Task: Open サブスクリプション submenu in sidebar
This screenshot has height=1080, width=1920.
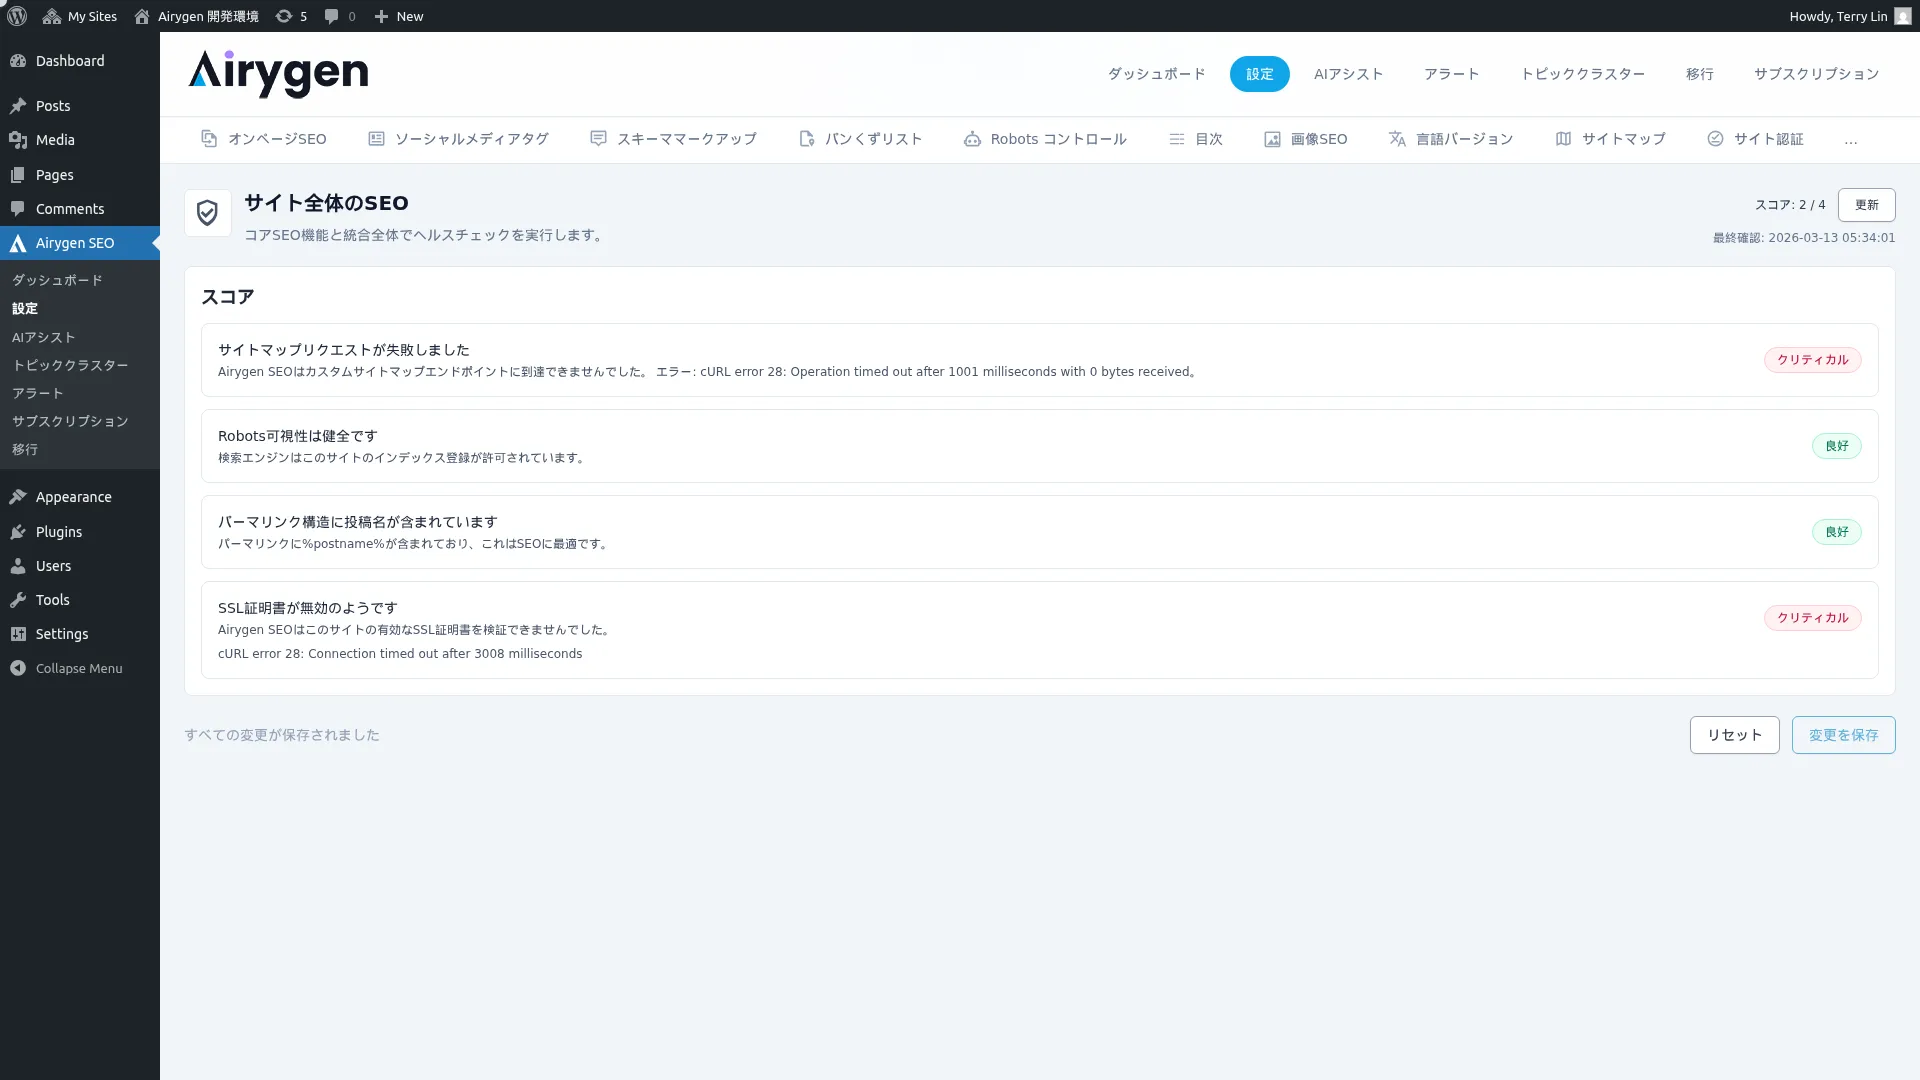Action: pos(70,421)
